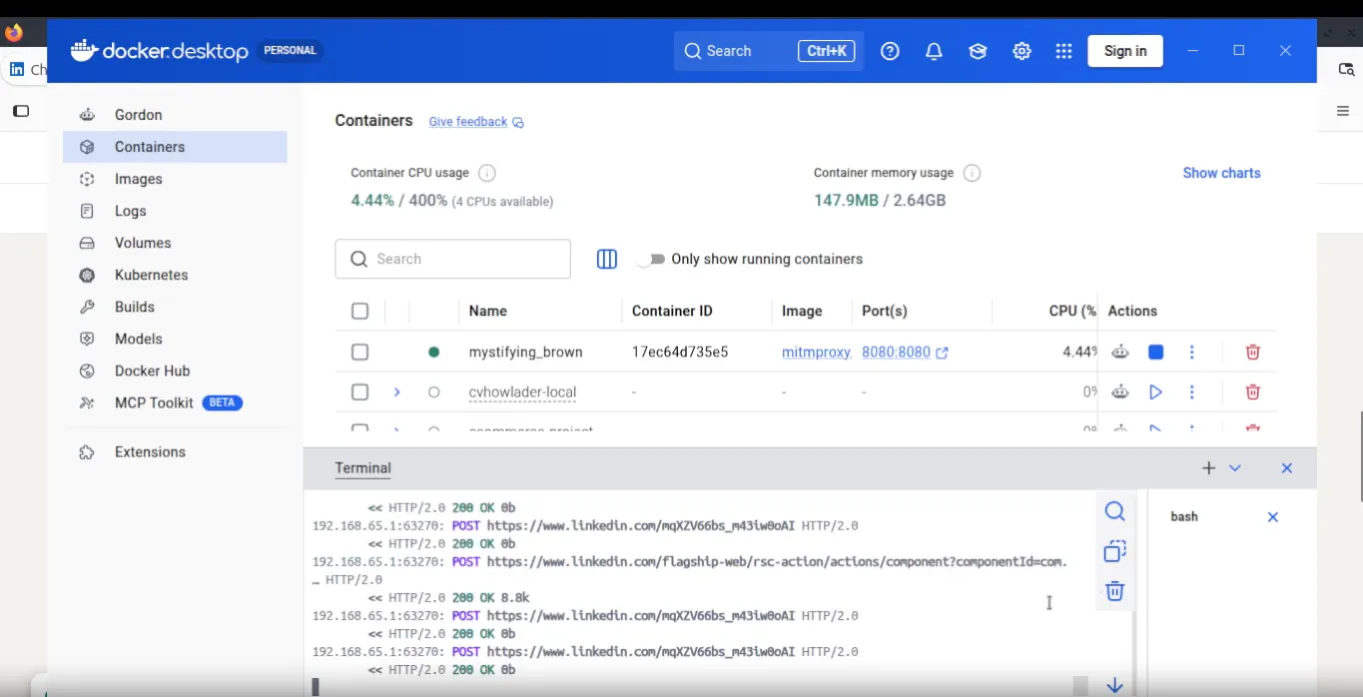Screen dimensions: 1363x697
Task: Ask Gordon about cvhowlader-local
Action: click(x=1120, y=392)
